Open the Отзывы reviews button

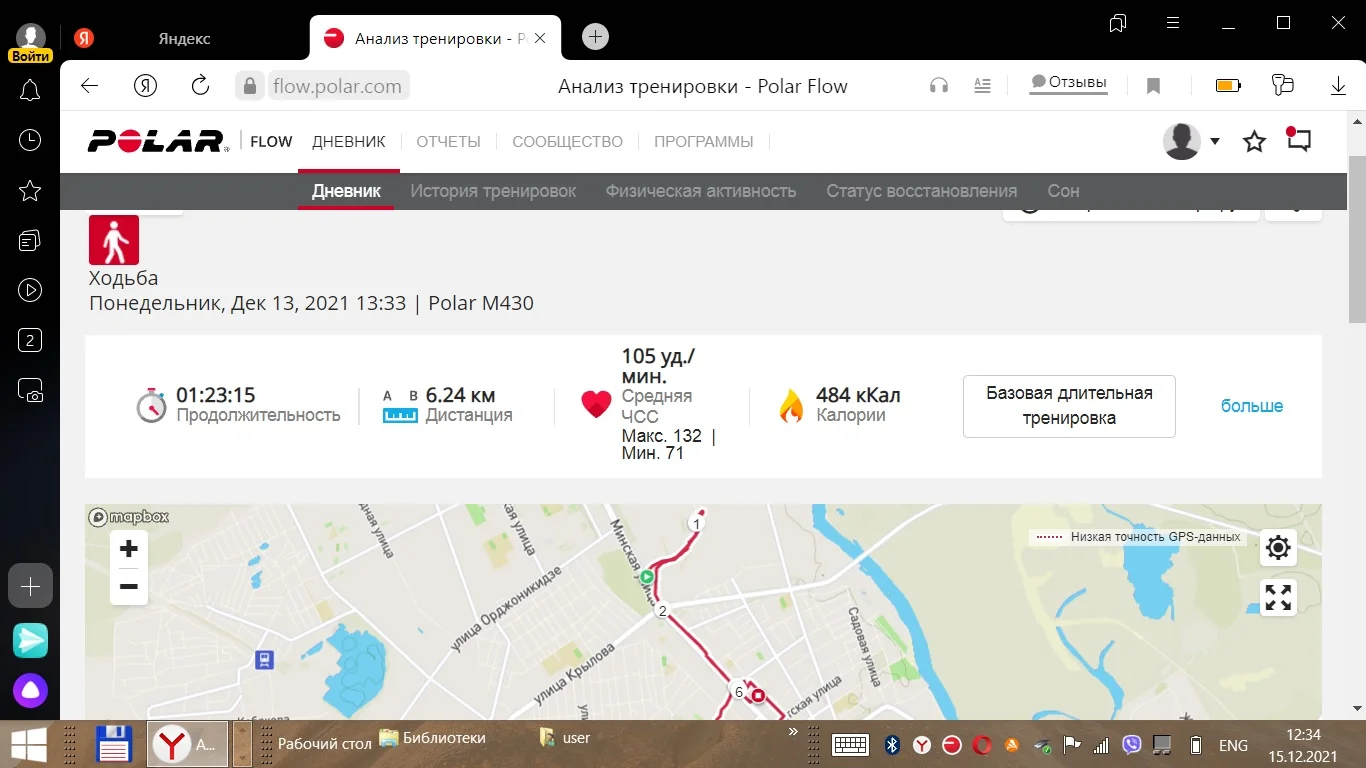pos(1069,83)
